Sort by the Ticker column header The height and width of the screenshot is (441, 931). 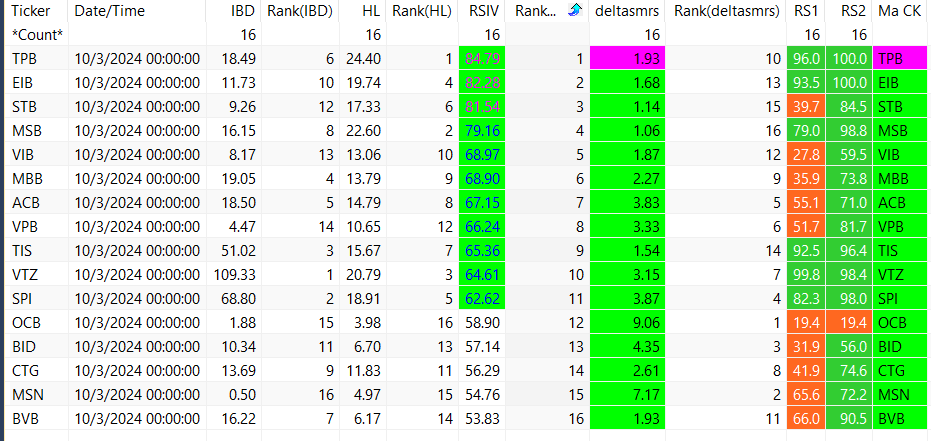34,11
